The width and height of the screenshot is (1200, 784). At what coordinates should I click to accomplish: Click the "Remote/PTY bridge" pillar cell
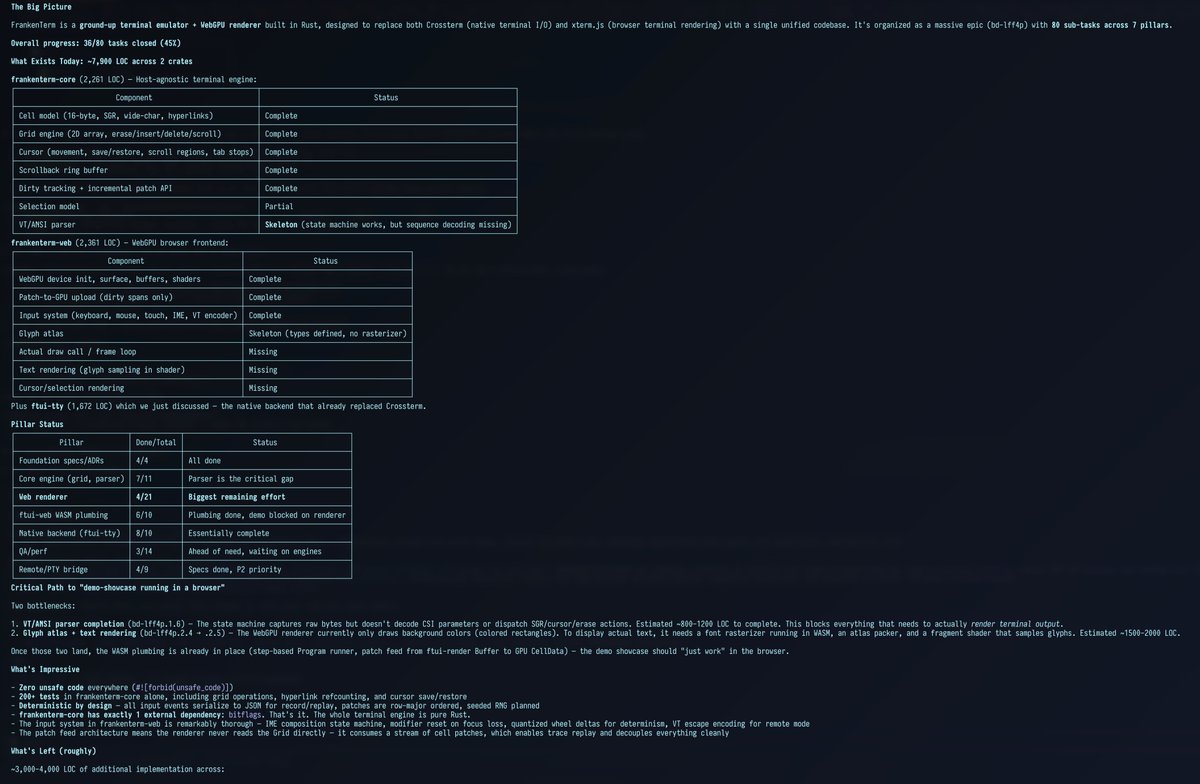[70, 569]
